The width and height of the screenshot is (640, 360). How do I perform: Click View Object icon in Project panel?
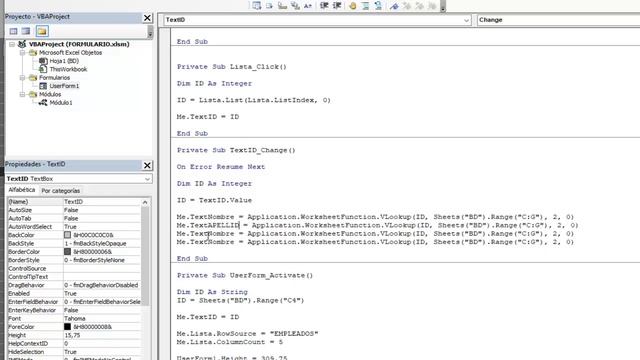pyautogui.click(x=26, y=31)
